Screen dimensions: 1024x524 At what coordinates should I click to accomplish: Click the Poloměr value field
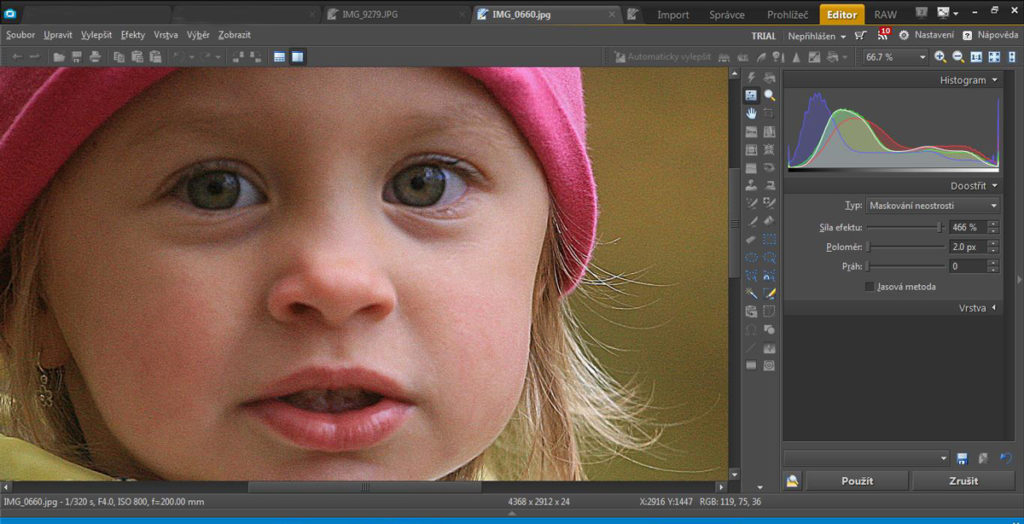[x=966, y=247]
